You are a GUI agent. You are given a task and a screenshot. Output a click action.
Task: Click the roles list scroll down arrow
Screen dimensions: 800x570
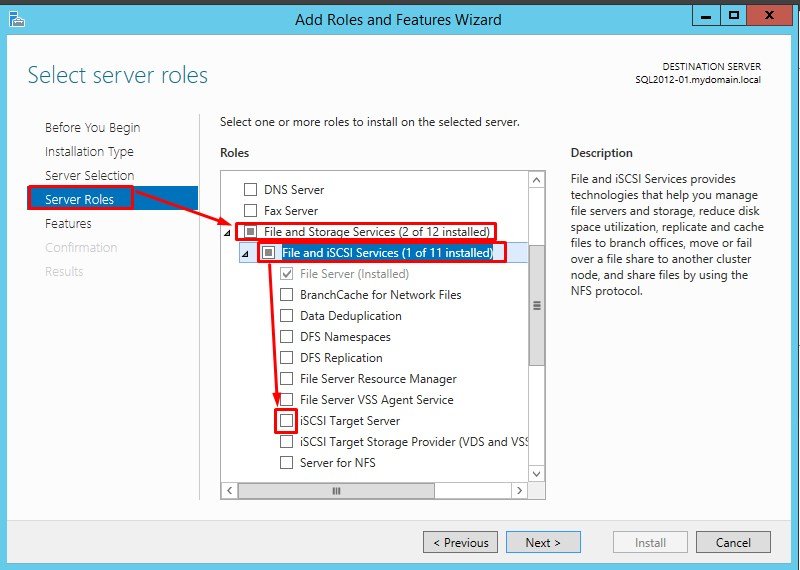tap(537, 473)
